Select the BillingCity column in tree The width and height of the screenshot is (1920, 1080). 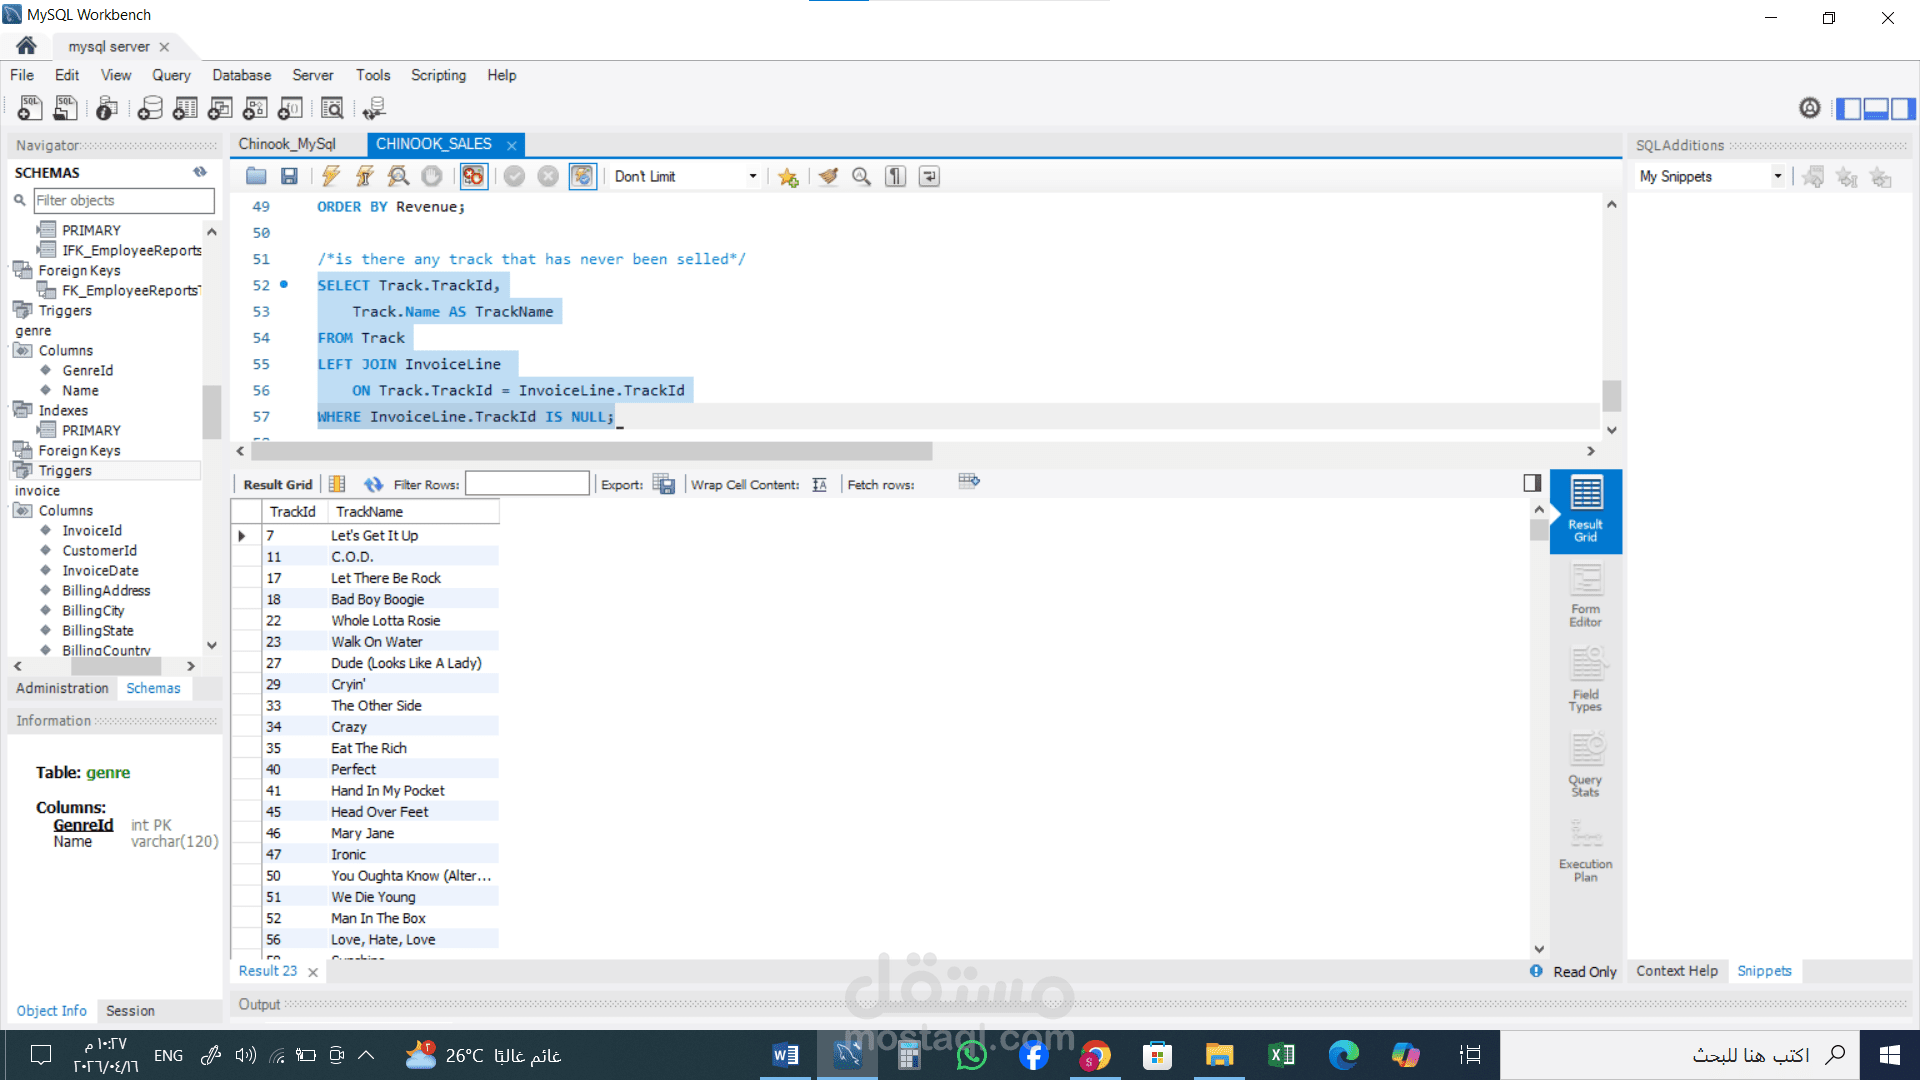tap(93, 611)
